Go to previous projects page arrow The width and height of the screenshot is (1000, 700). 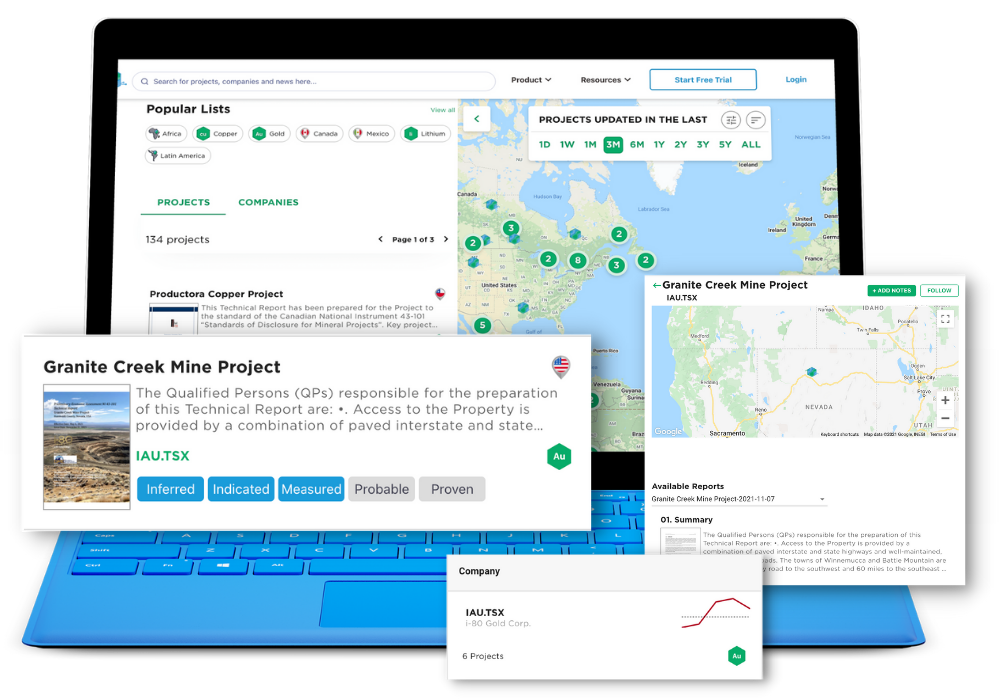coord(381,239)
